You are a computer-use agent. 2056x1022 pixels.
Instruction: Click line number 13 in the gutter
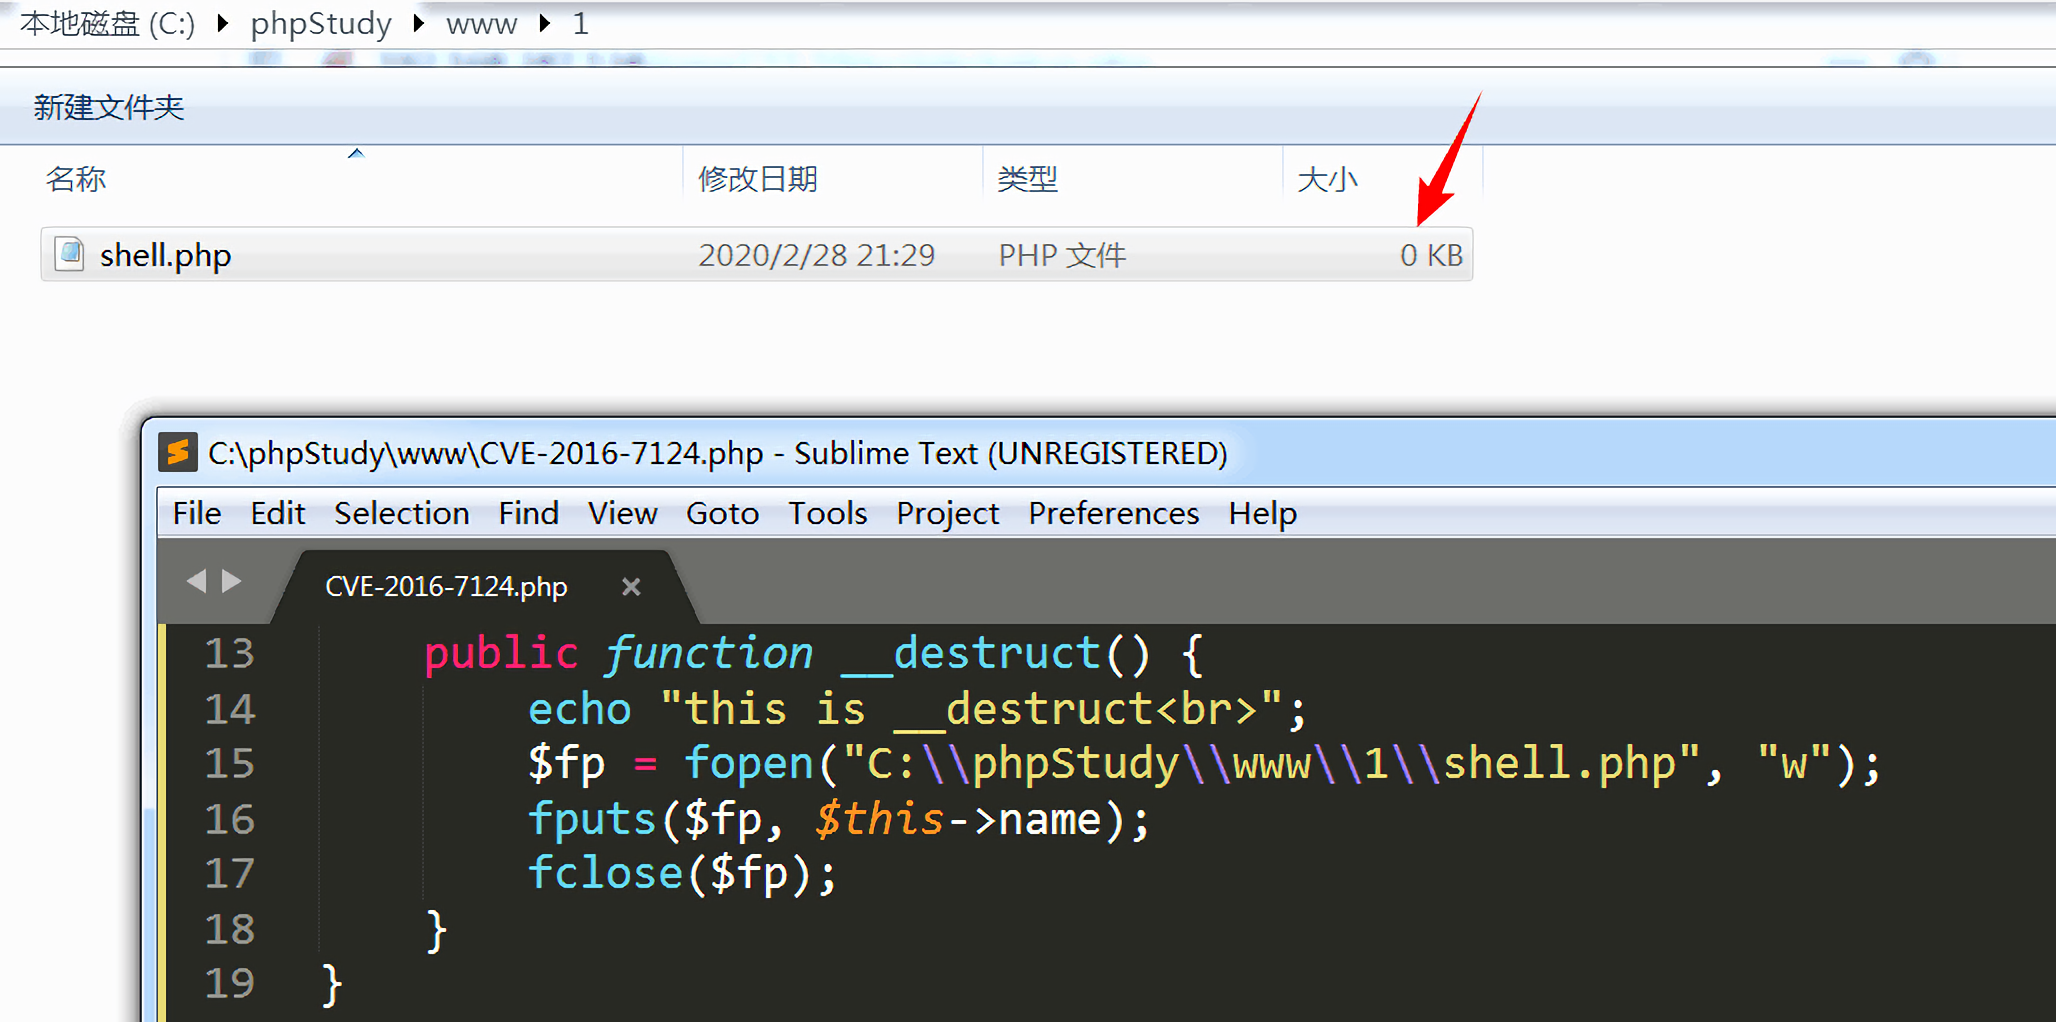pos(229,654)
